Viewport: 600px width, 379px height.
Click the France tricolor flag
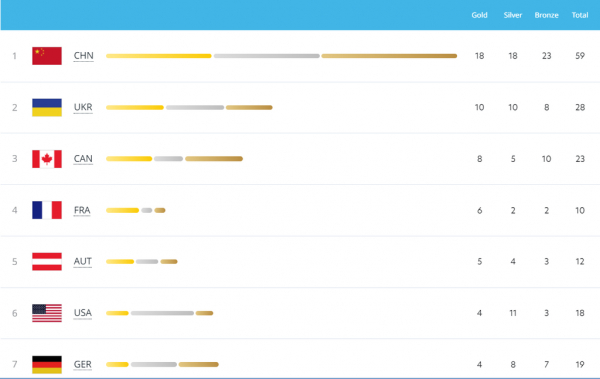tap(47, 210)
